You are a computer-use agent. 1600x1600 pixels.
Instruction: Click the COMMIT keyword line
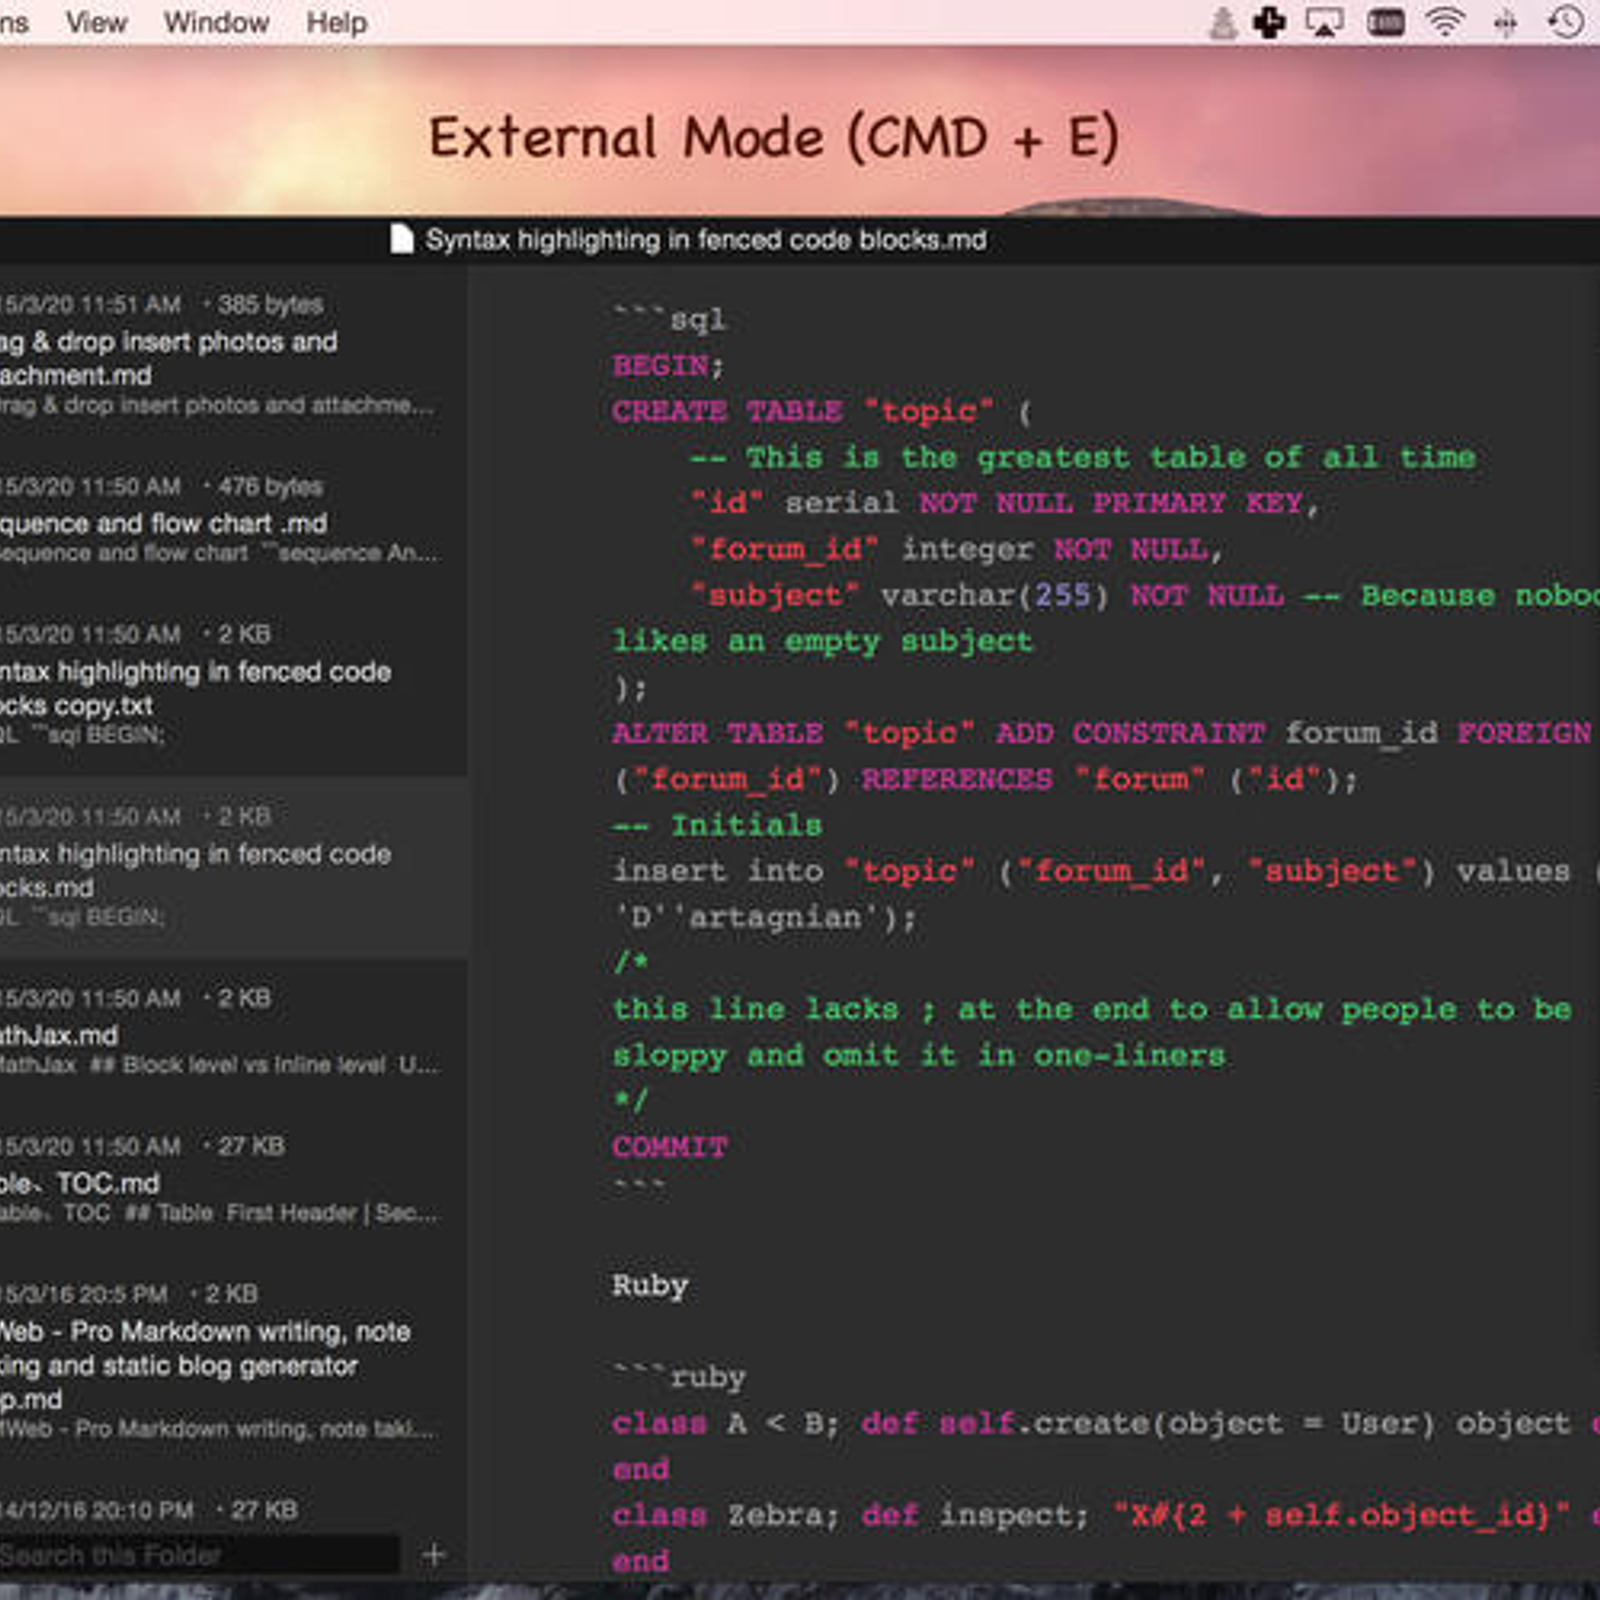coord(670,1147)
